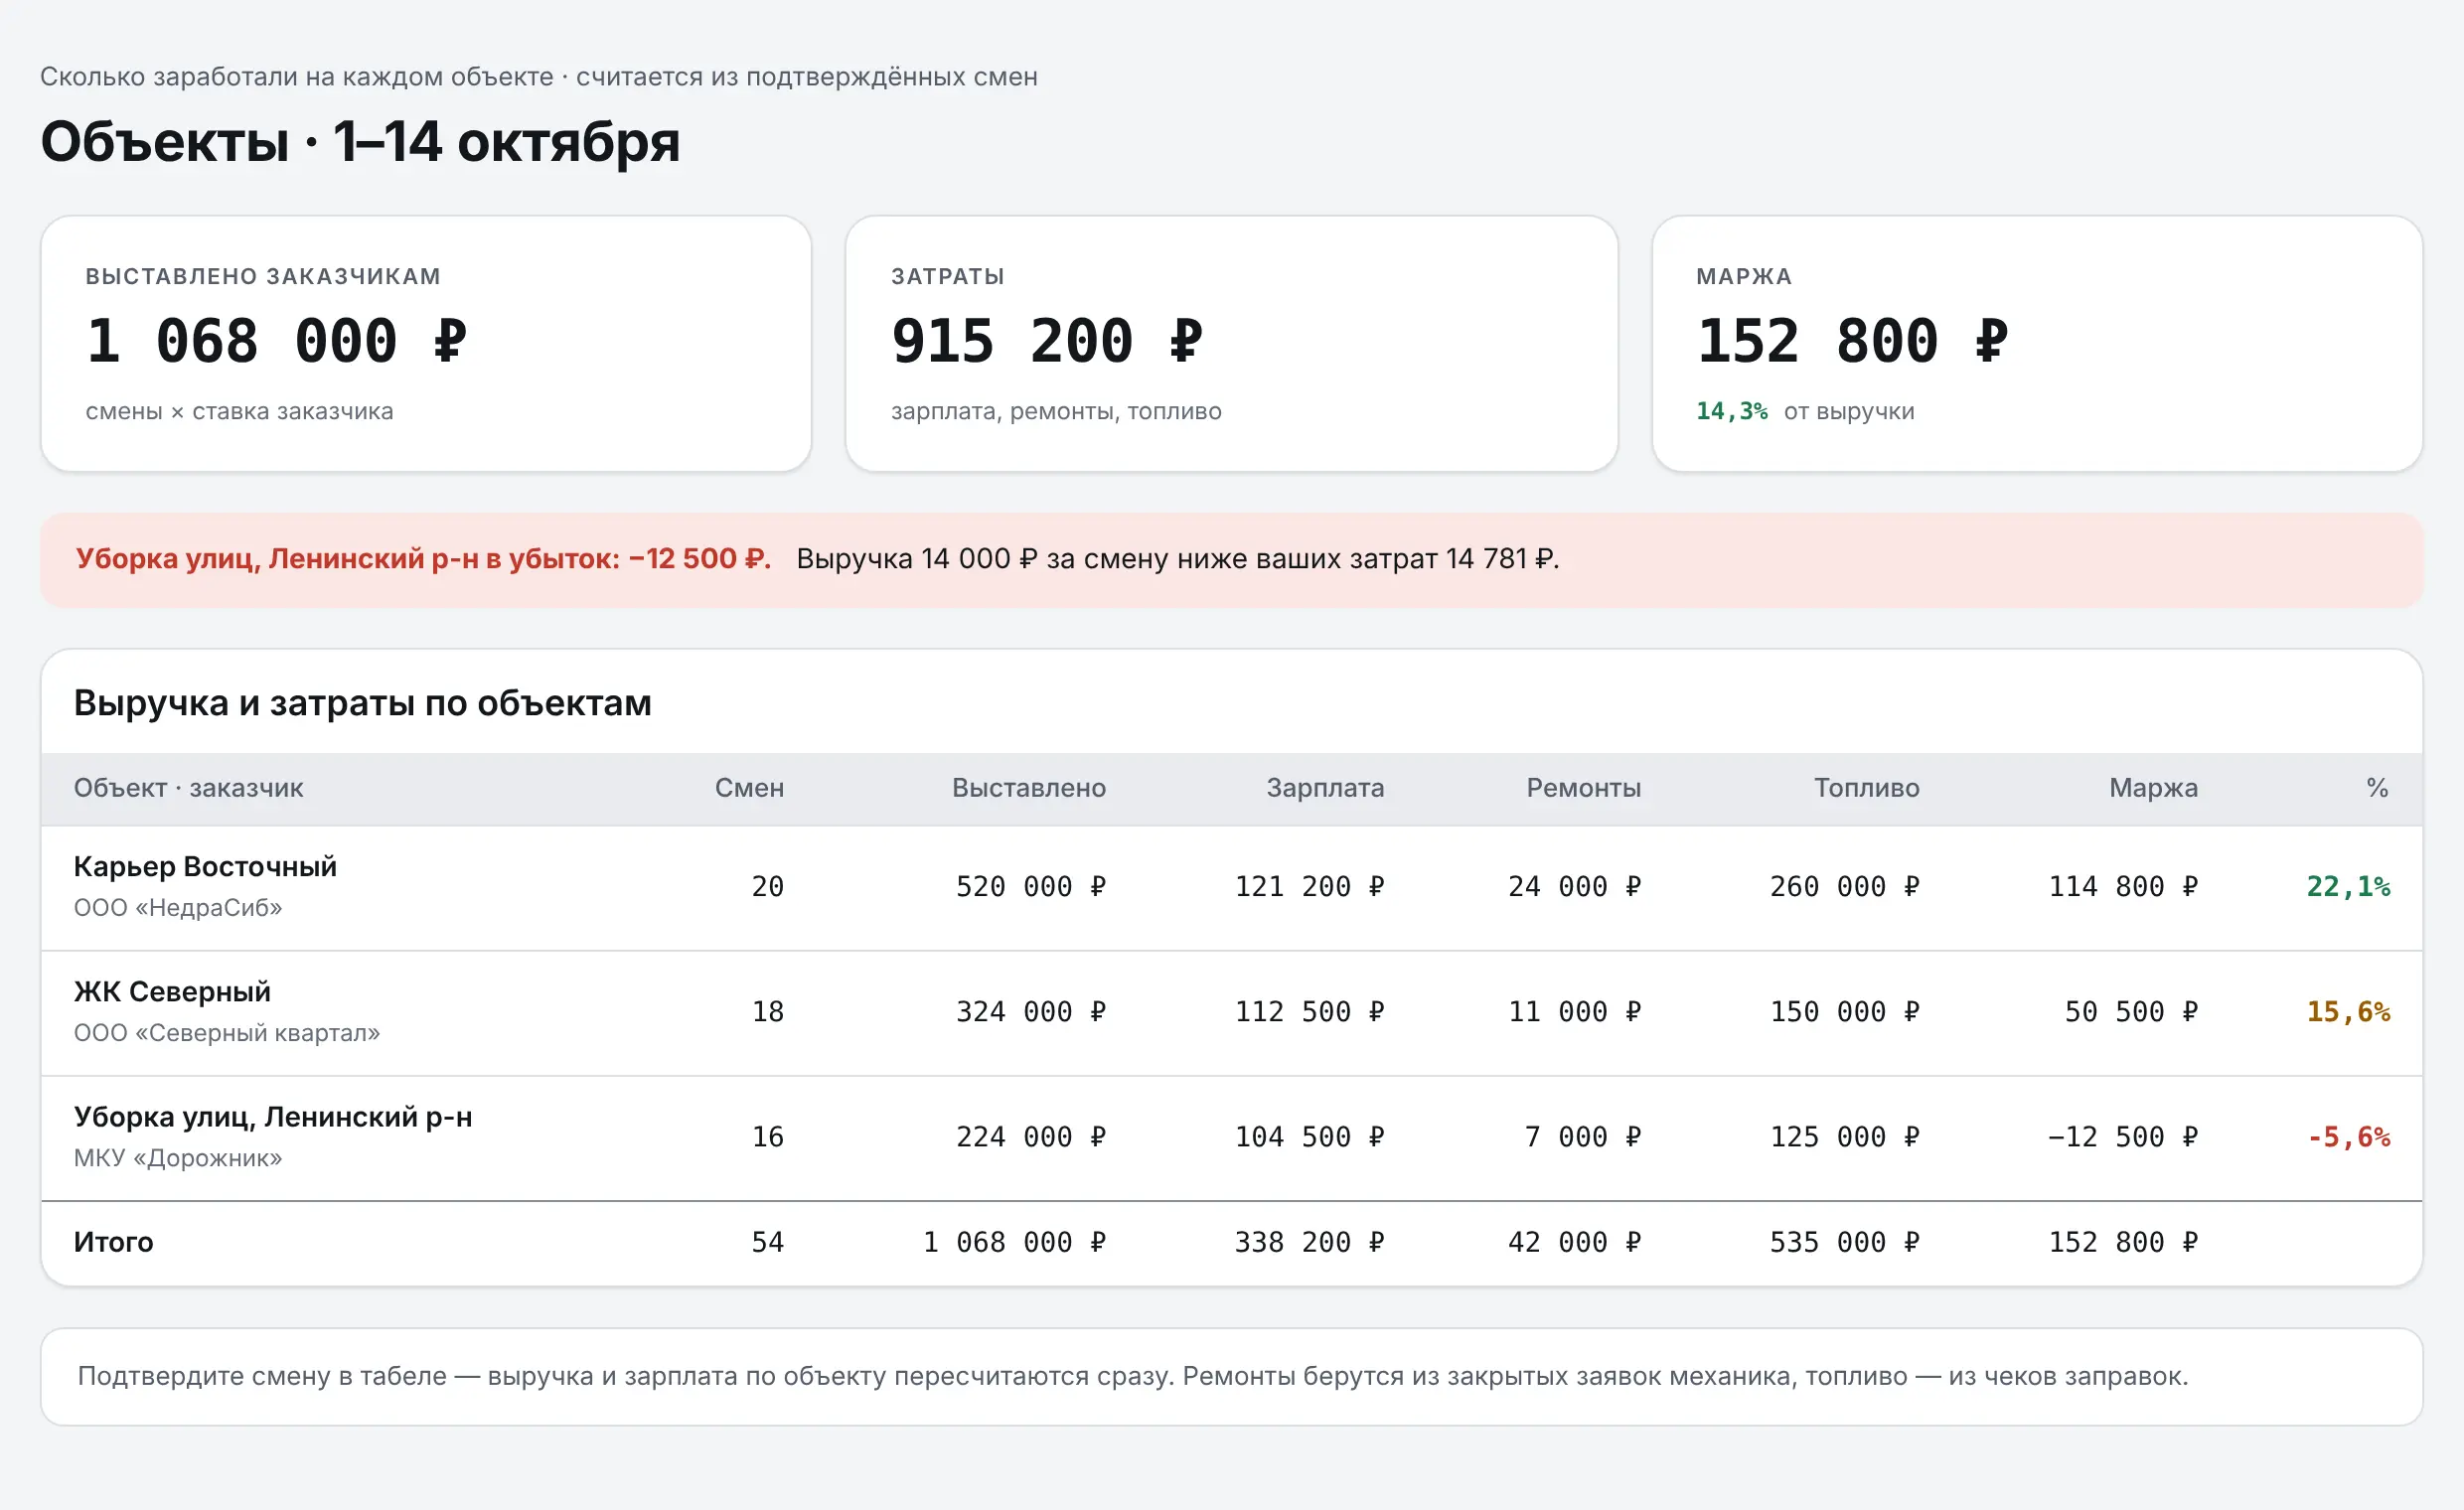Click the salary cell '104 500 ₽'
Screen dimensions: 2464x1510
tap(1309, 1137)
